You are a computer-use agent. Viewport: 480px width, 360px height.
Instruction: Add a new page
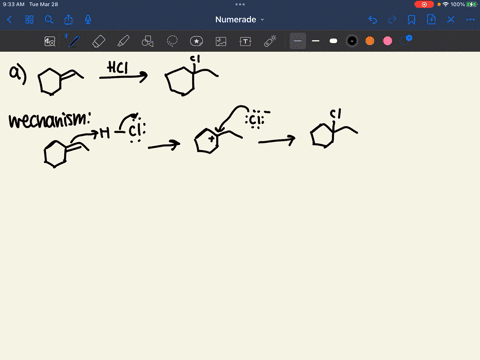click(x=431, y=20)
